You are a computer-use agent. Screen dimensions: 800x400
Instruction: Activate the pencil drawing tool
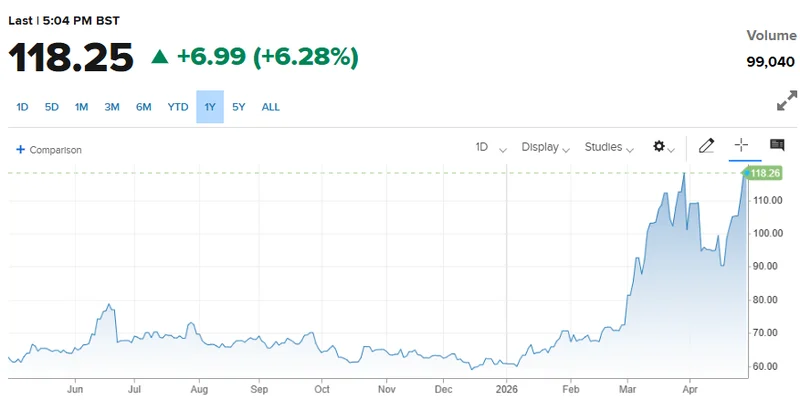706,146
